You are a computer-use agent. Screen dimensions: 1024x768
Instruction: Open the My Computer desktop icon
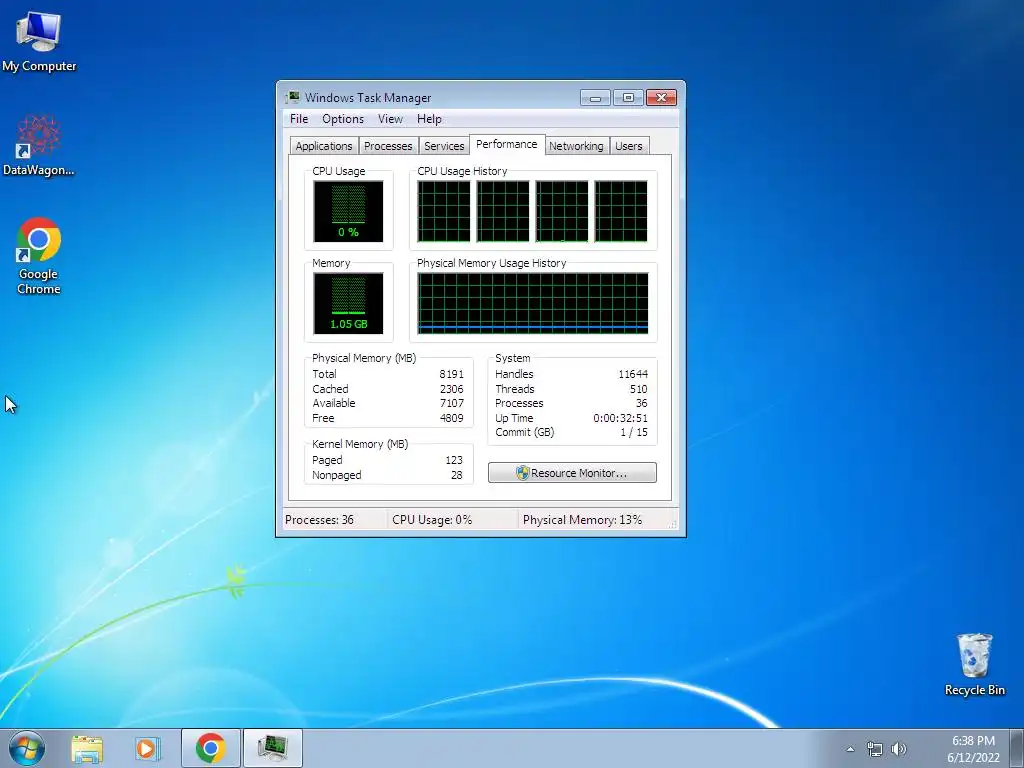(39, 41)
